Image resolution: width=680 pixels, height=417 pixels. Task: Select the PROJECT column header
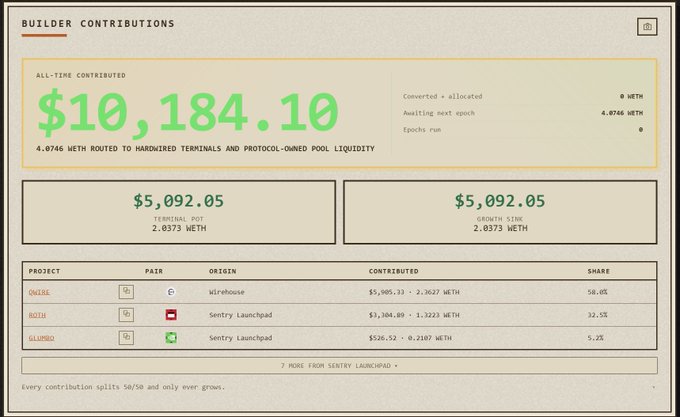[x=44, y=271]
